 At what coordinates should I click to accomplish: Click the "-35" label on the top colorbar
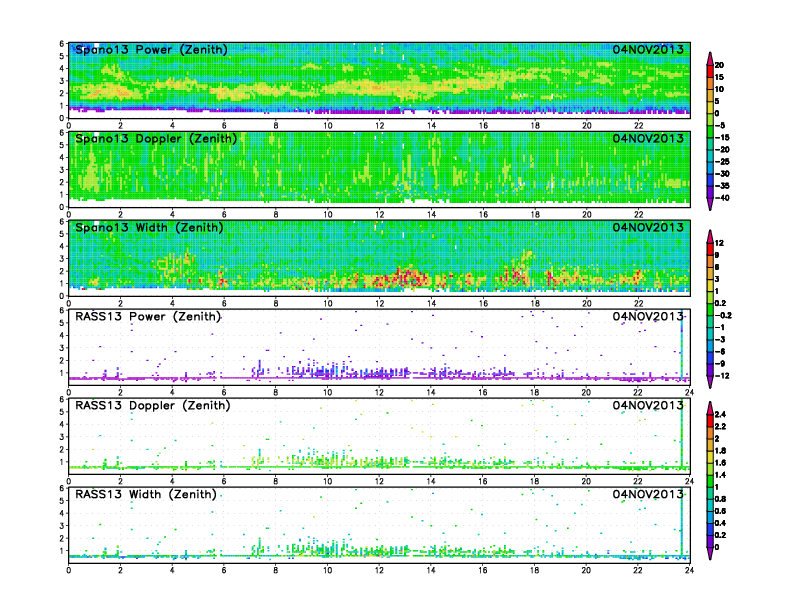point(722,186)
